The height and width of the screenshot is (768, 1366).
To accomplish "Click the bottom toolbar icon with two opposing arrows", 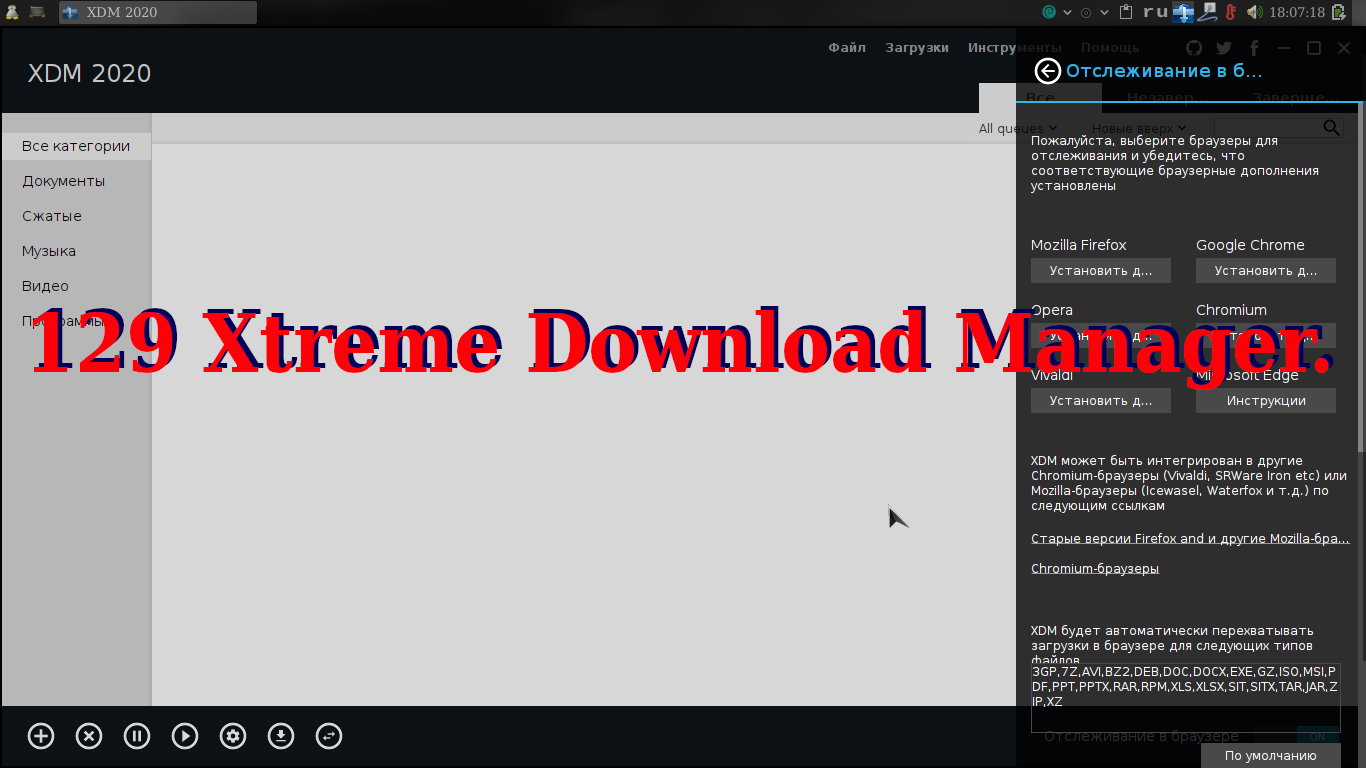I will point(329,737).
